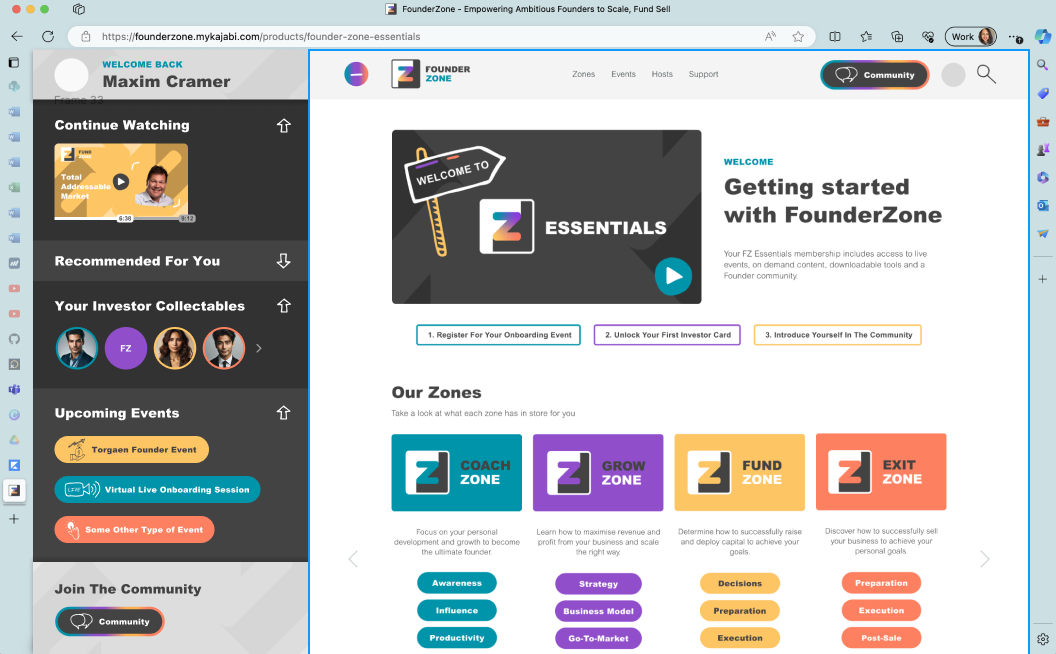This screenshot has width=1056, height=654.
Task: Play the Welcome to Essentials video
Action: pos(673,276)
